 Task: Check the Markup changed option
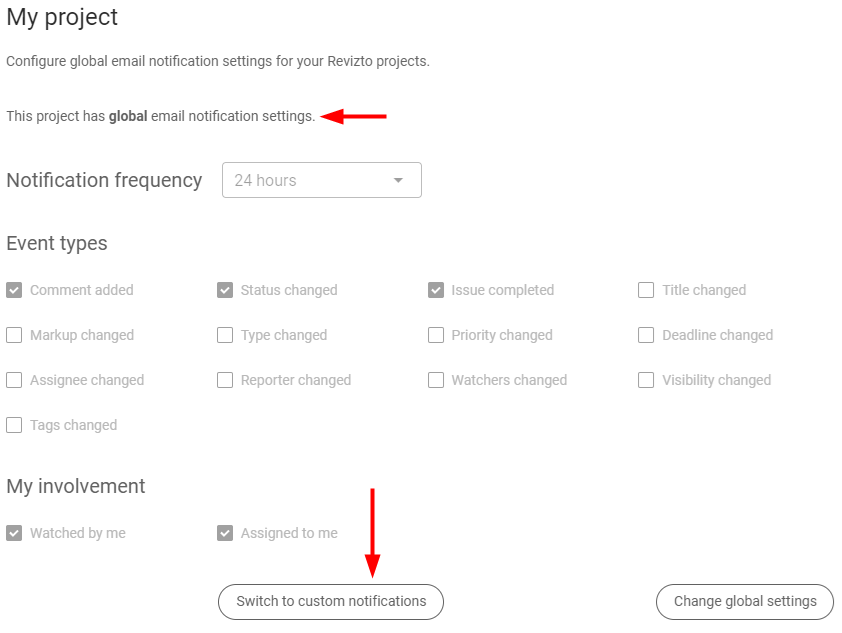(x=14, y=335)
